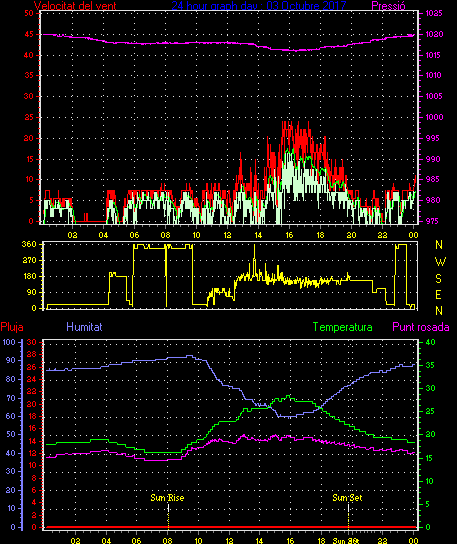Click the red 24 rain axis value
The height and width of the screenshot is (544, 457).
32,380
